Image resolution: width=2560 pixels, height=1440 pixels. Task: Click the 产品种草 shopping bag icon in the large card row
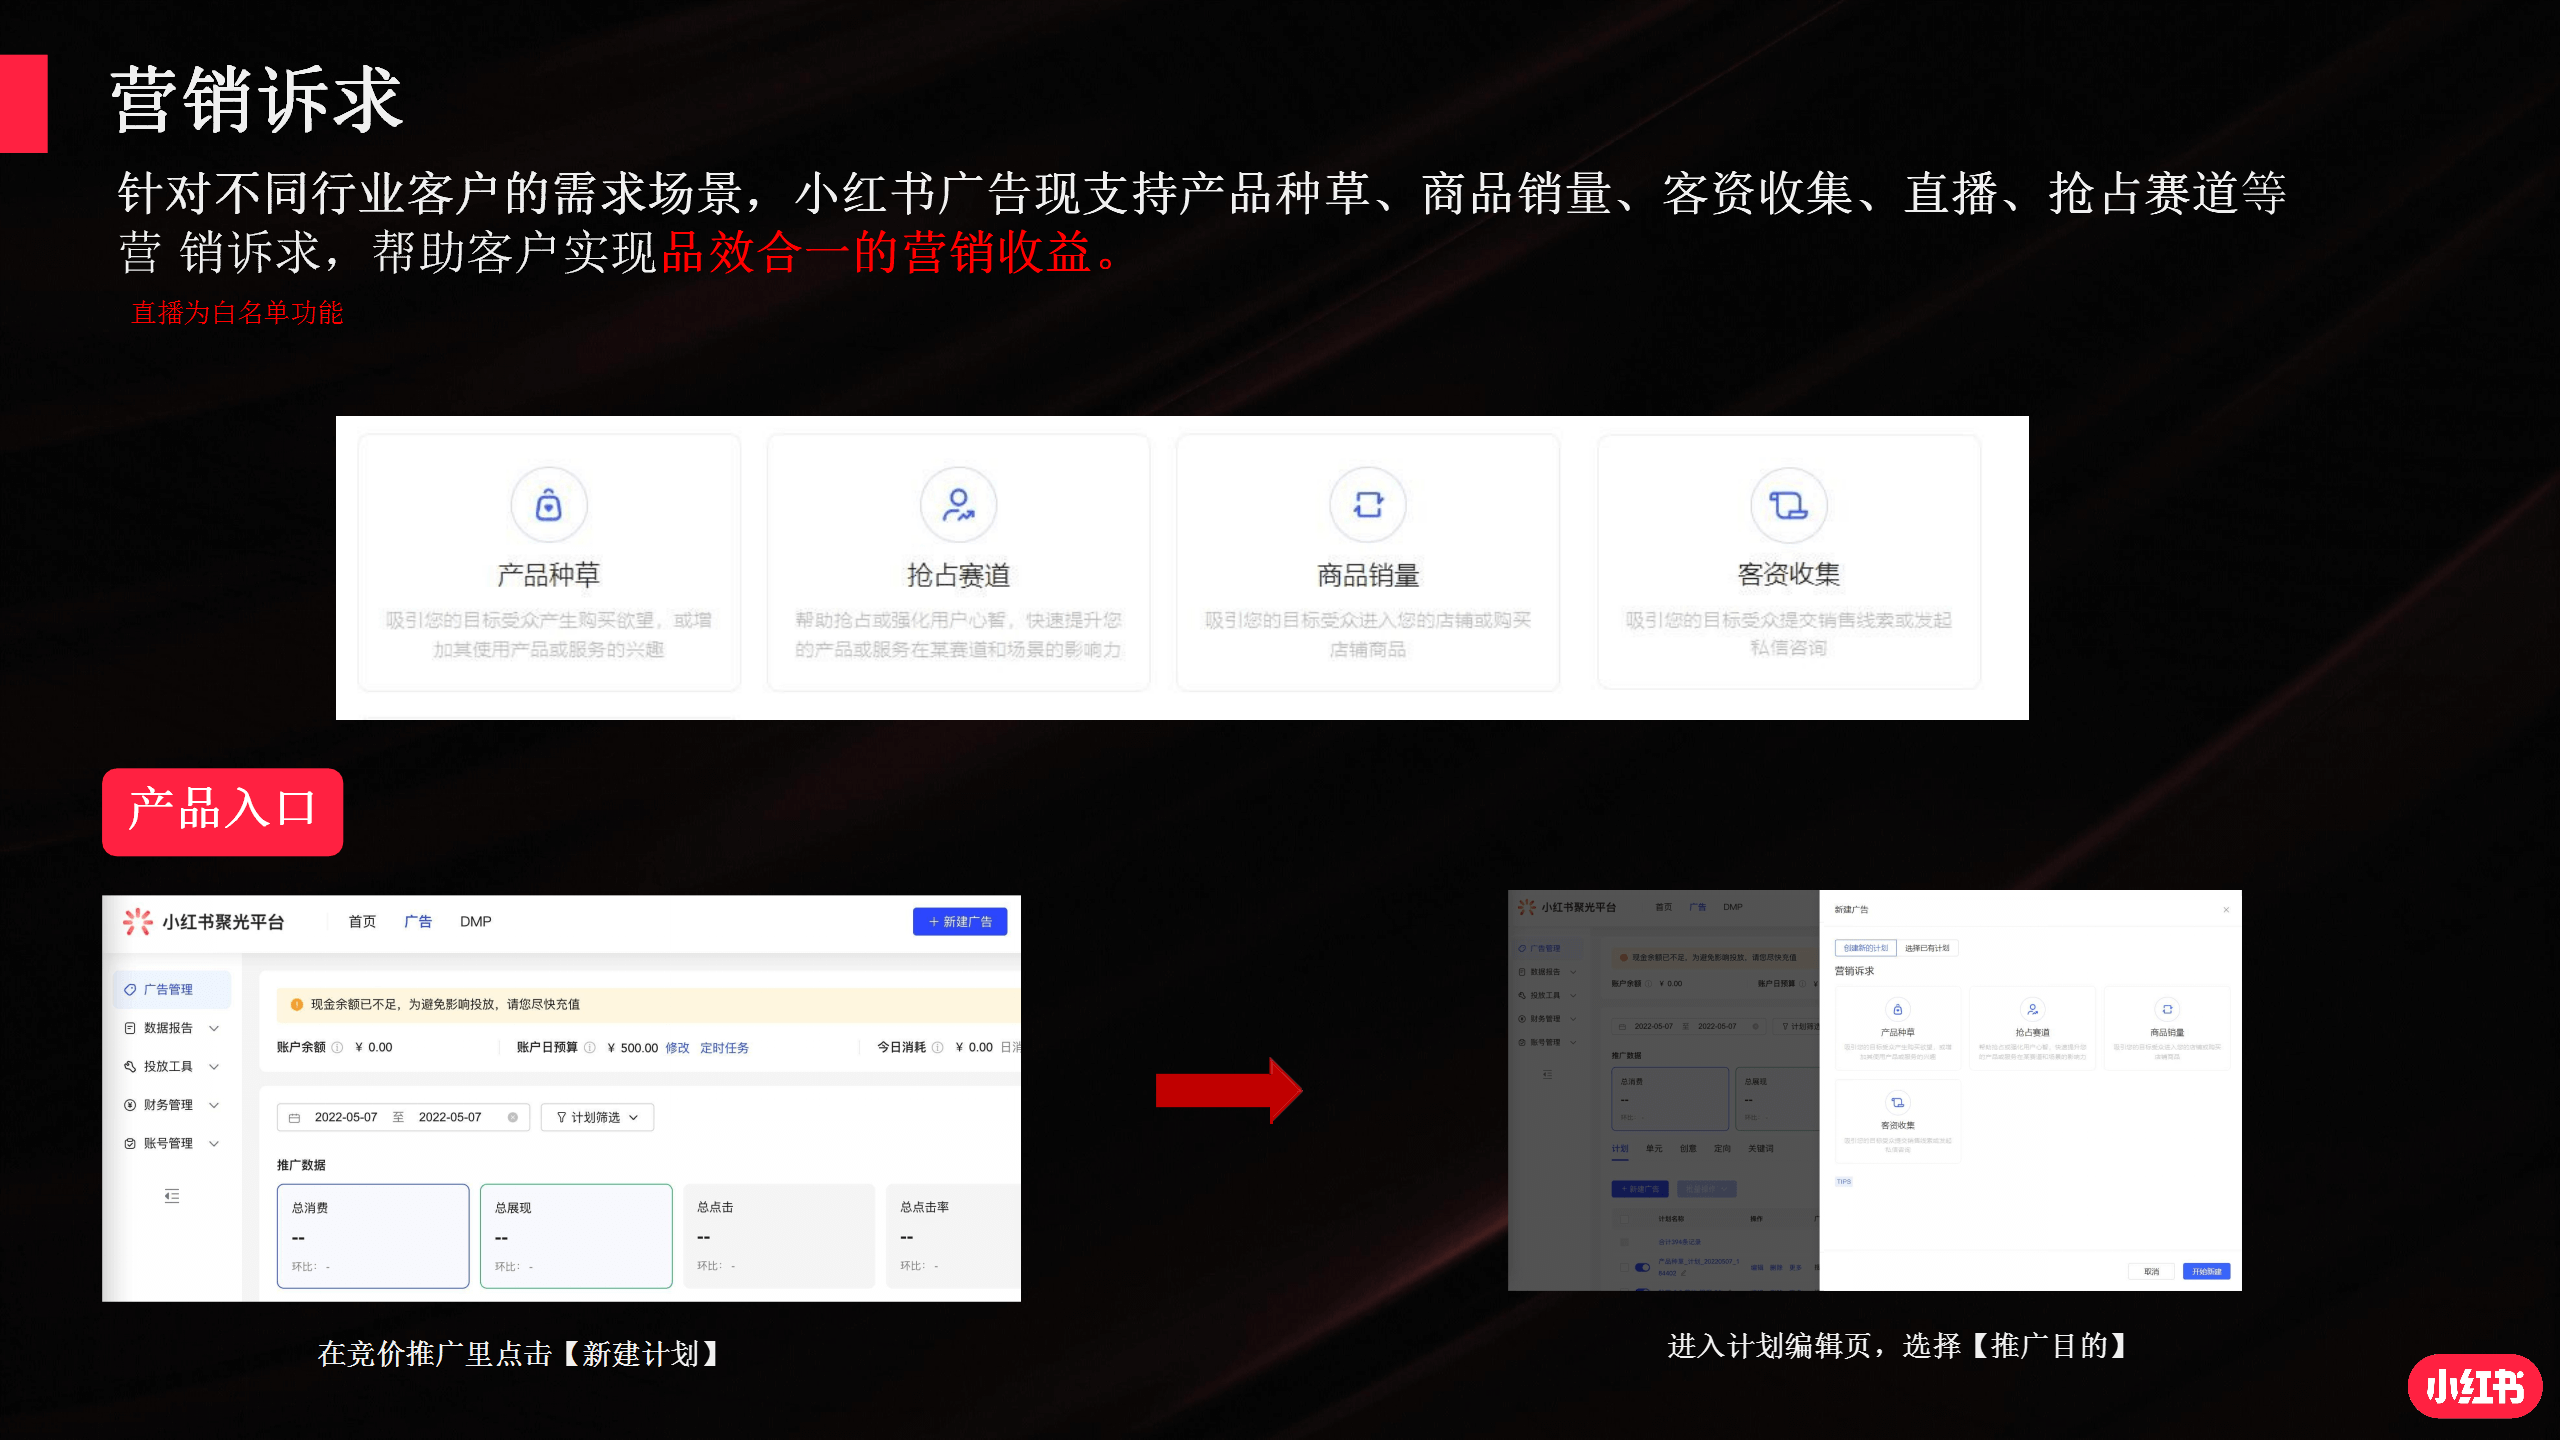pyautogui.click(x=548, y=505)
